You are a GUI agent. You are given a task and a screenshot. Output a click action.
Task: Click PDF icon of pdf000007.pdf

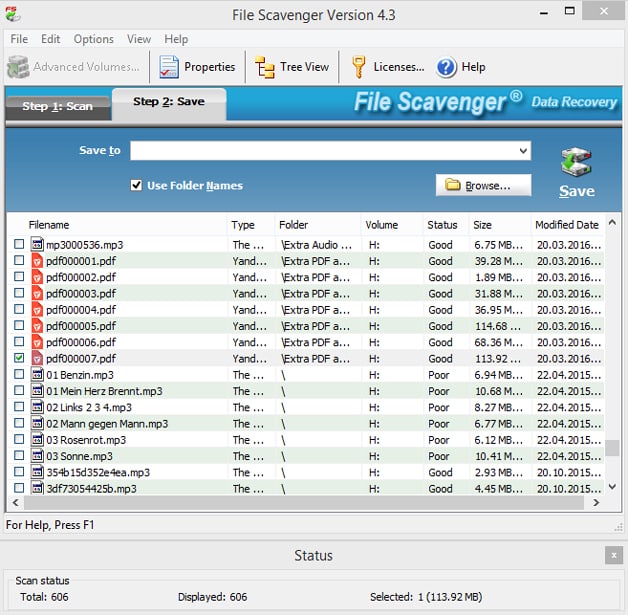click(37, 358)
